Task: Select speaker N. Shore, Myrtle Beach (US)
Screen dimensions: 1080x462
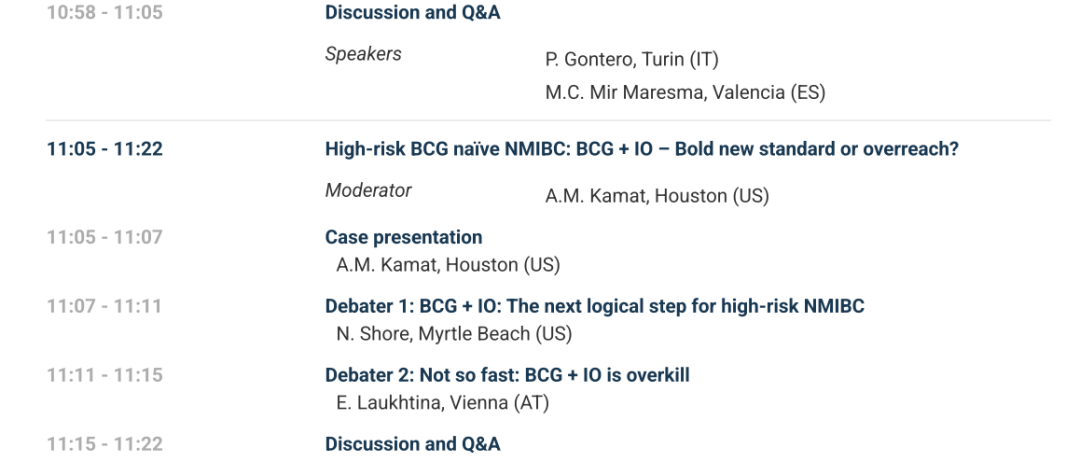Action: [x=453, y=333]
